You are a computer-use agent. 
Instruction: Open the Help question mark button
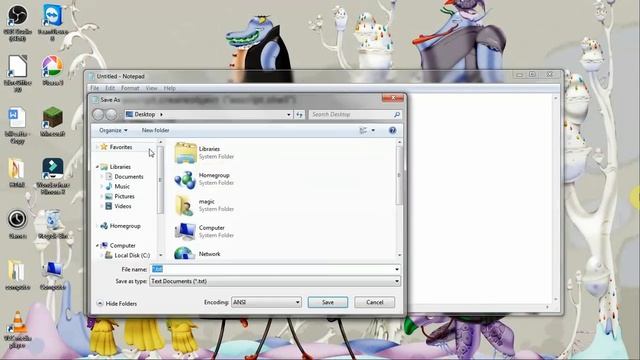click(392, 130)
